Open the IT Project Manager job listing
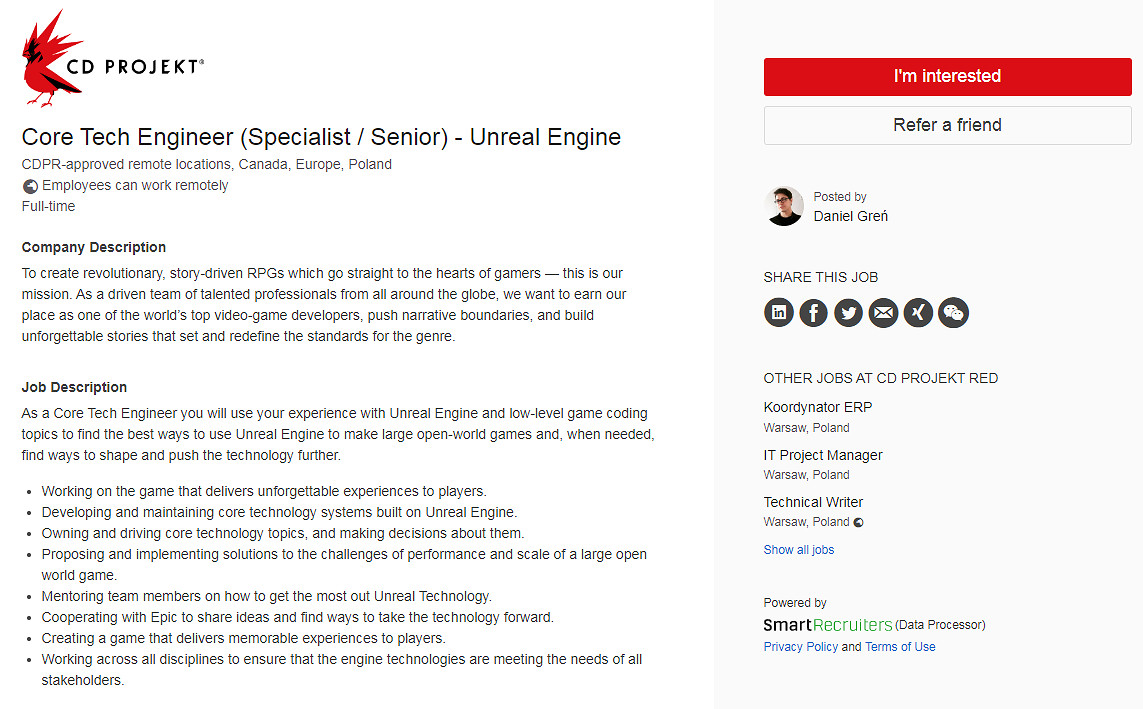This screenshot has height=709, width=1143. (822, 455)
